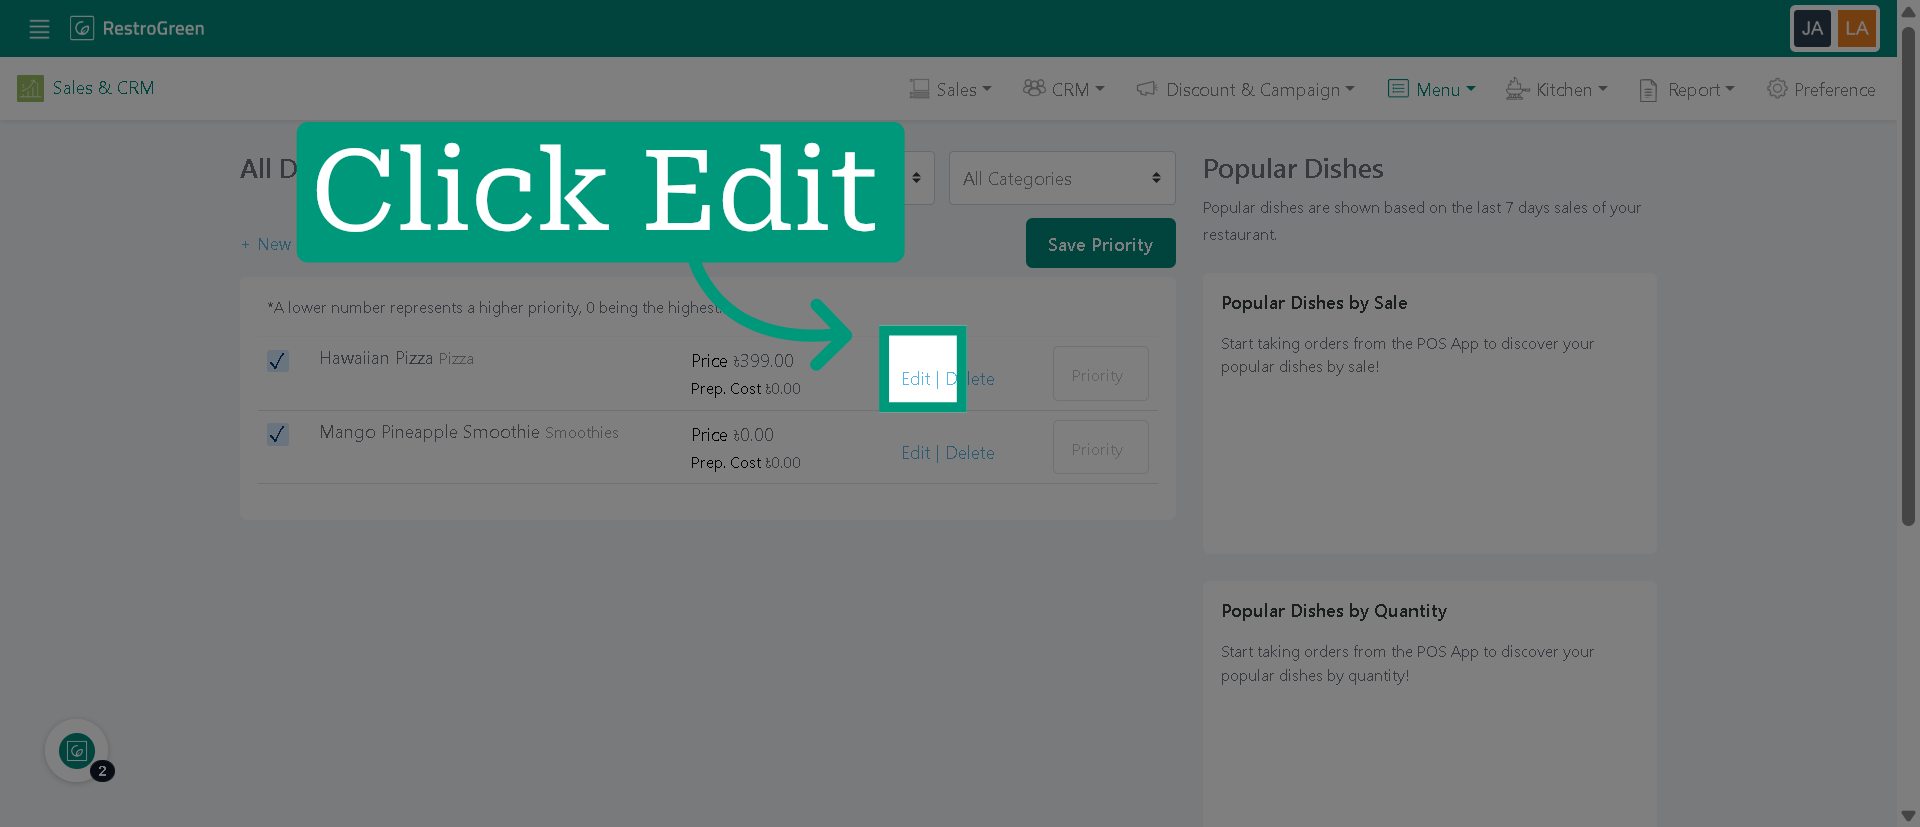The image size is (1920, 827).
Task: Click Delete for Mango Pineapple Smoothie
Action: click(x=970, y=453)
